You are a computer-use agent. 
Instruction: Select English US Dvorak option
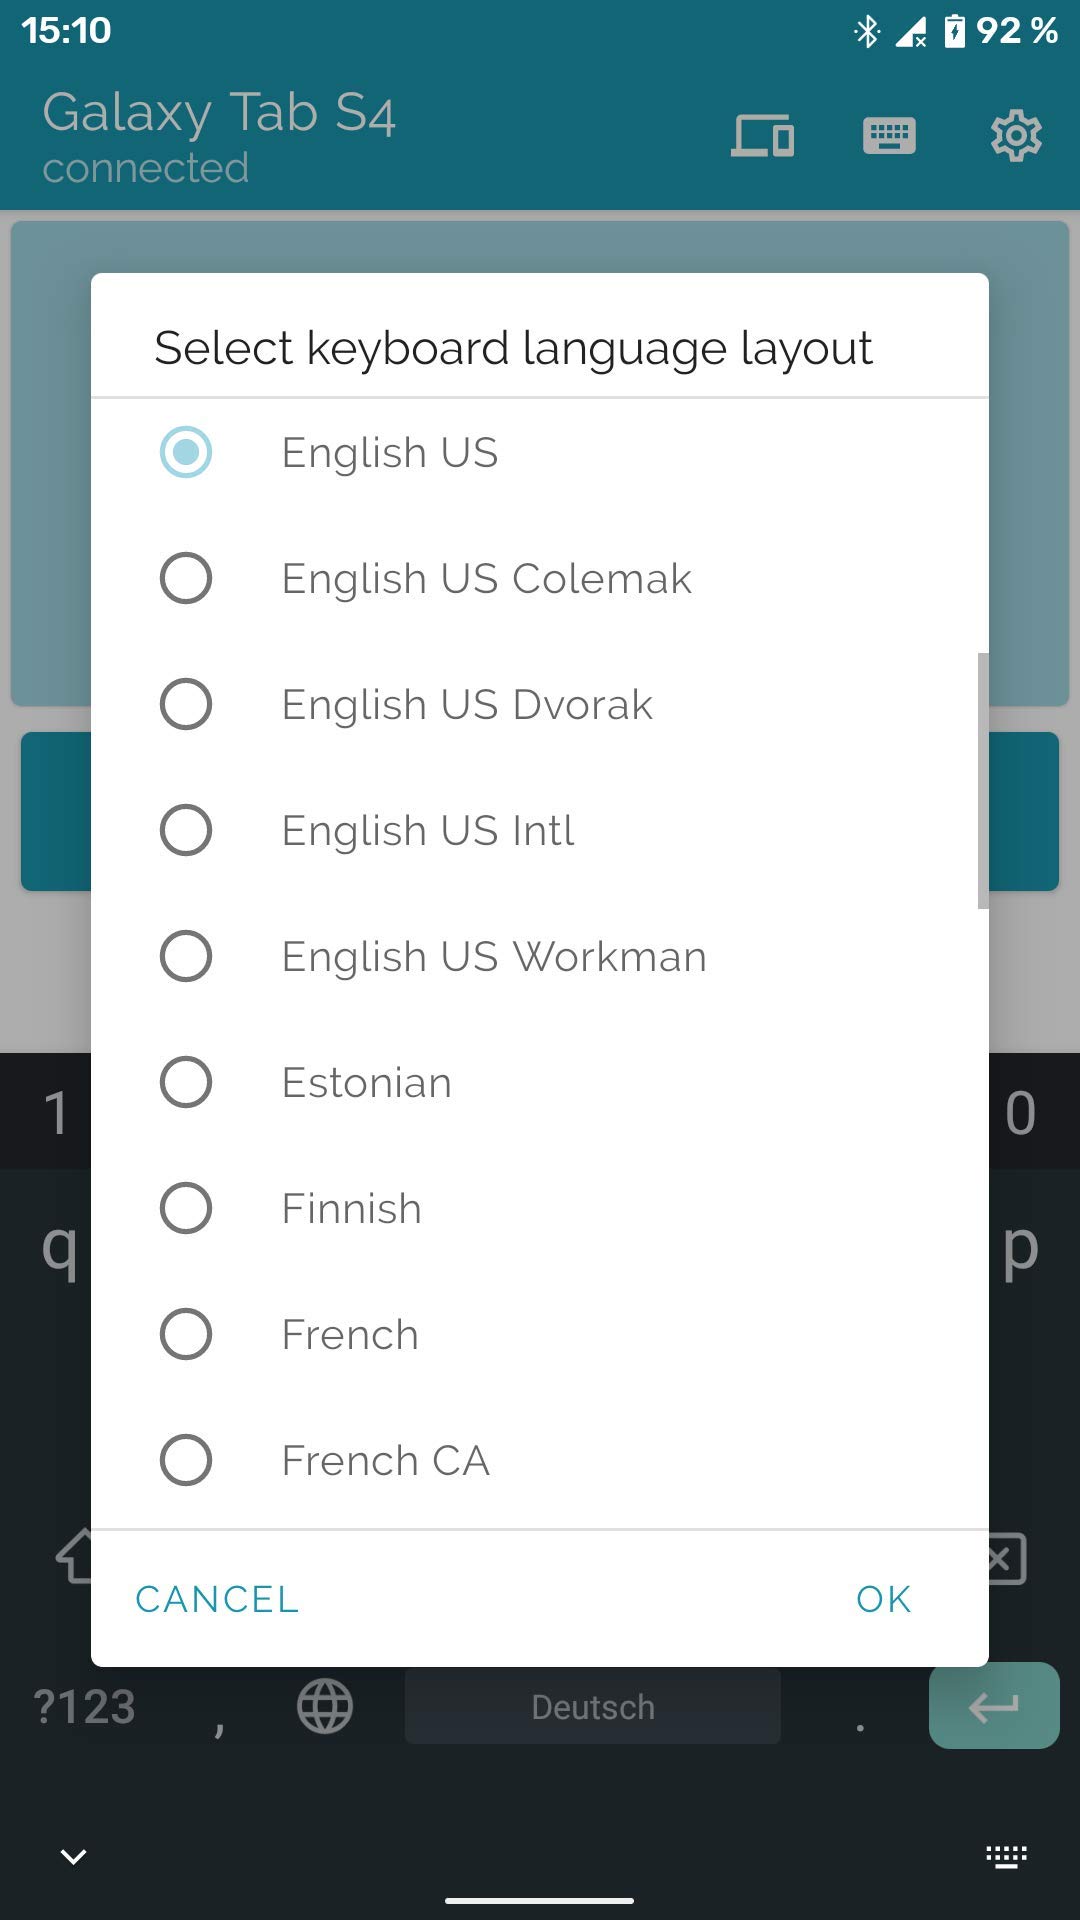186,704
